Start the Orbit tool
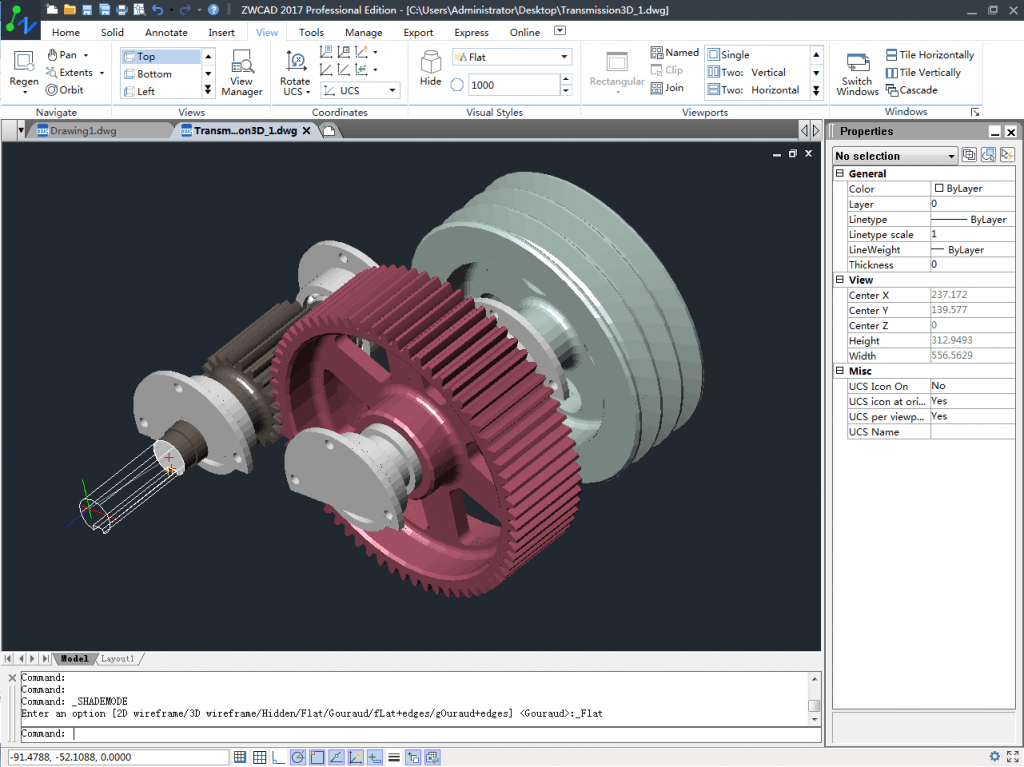This screenshot has height=767, width=1024. (x=64, y=90)
